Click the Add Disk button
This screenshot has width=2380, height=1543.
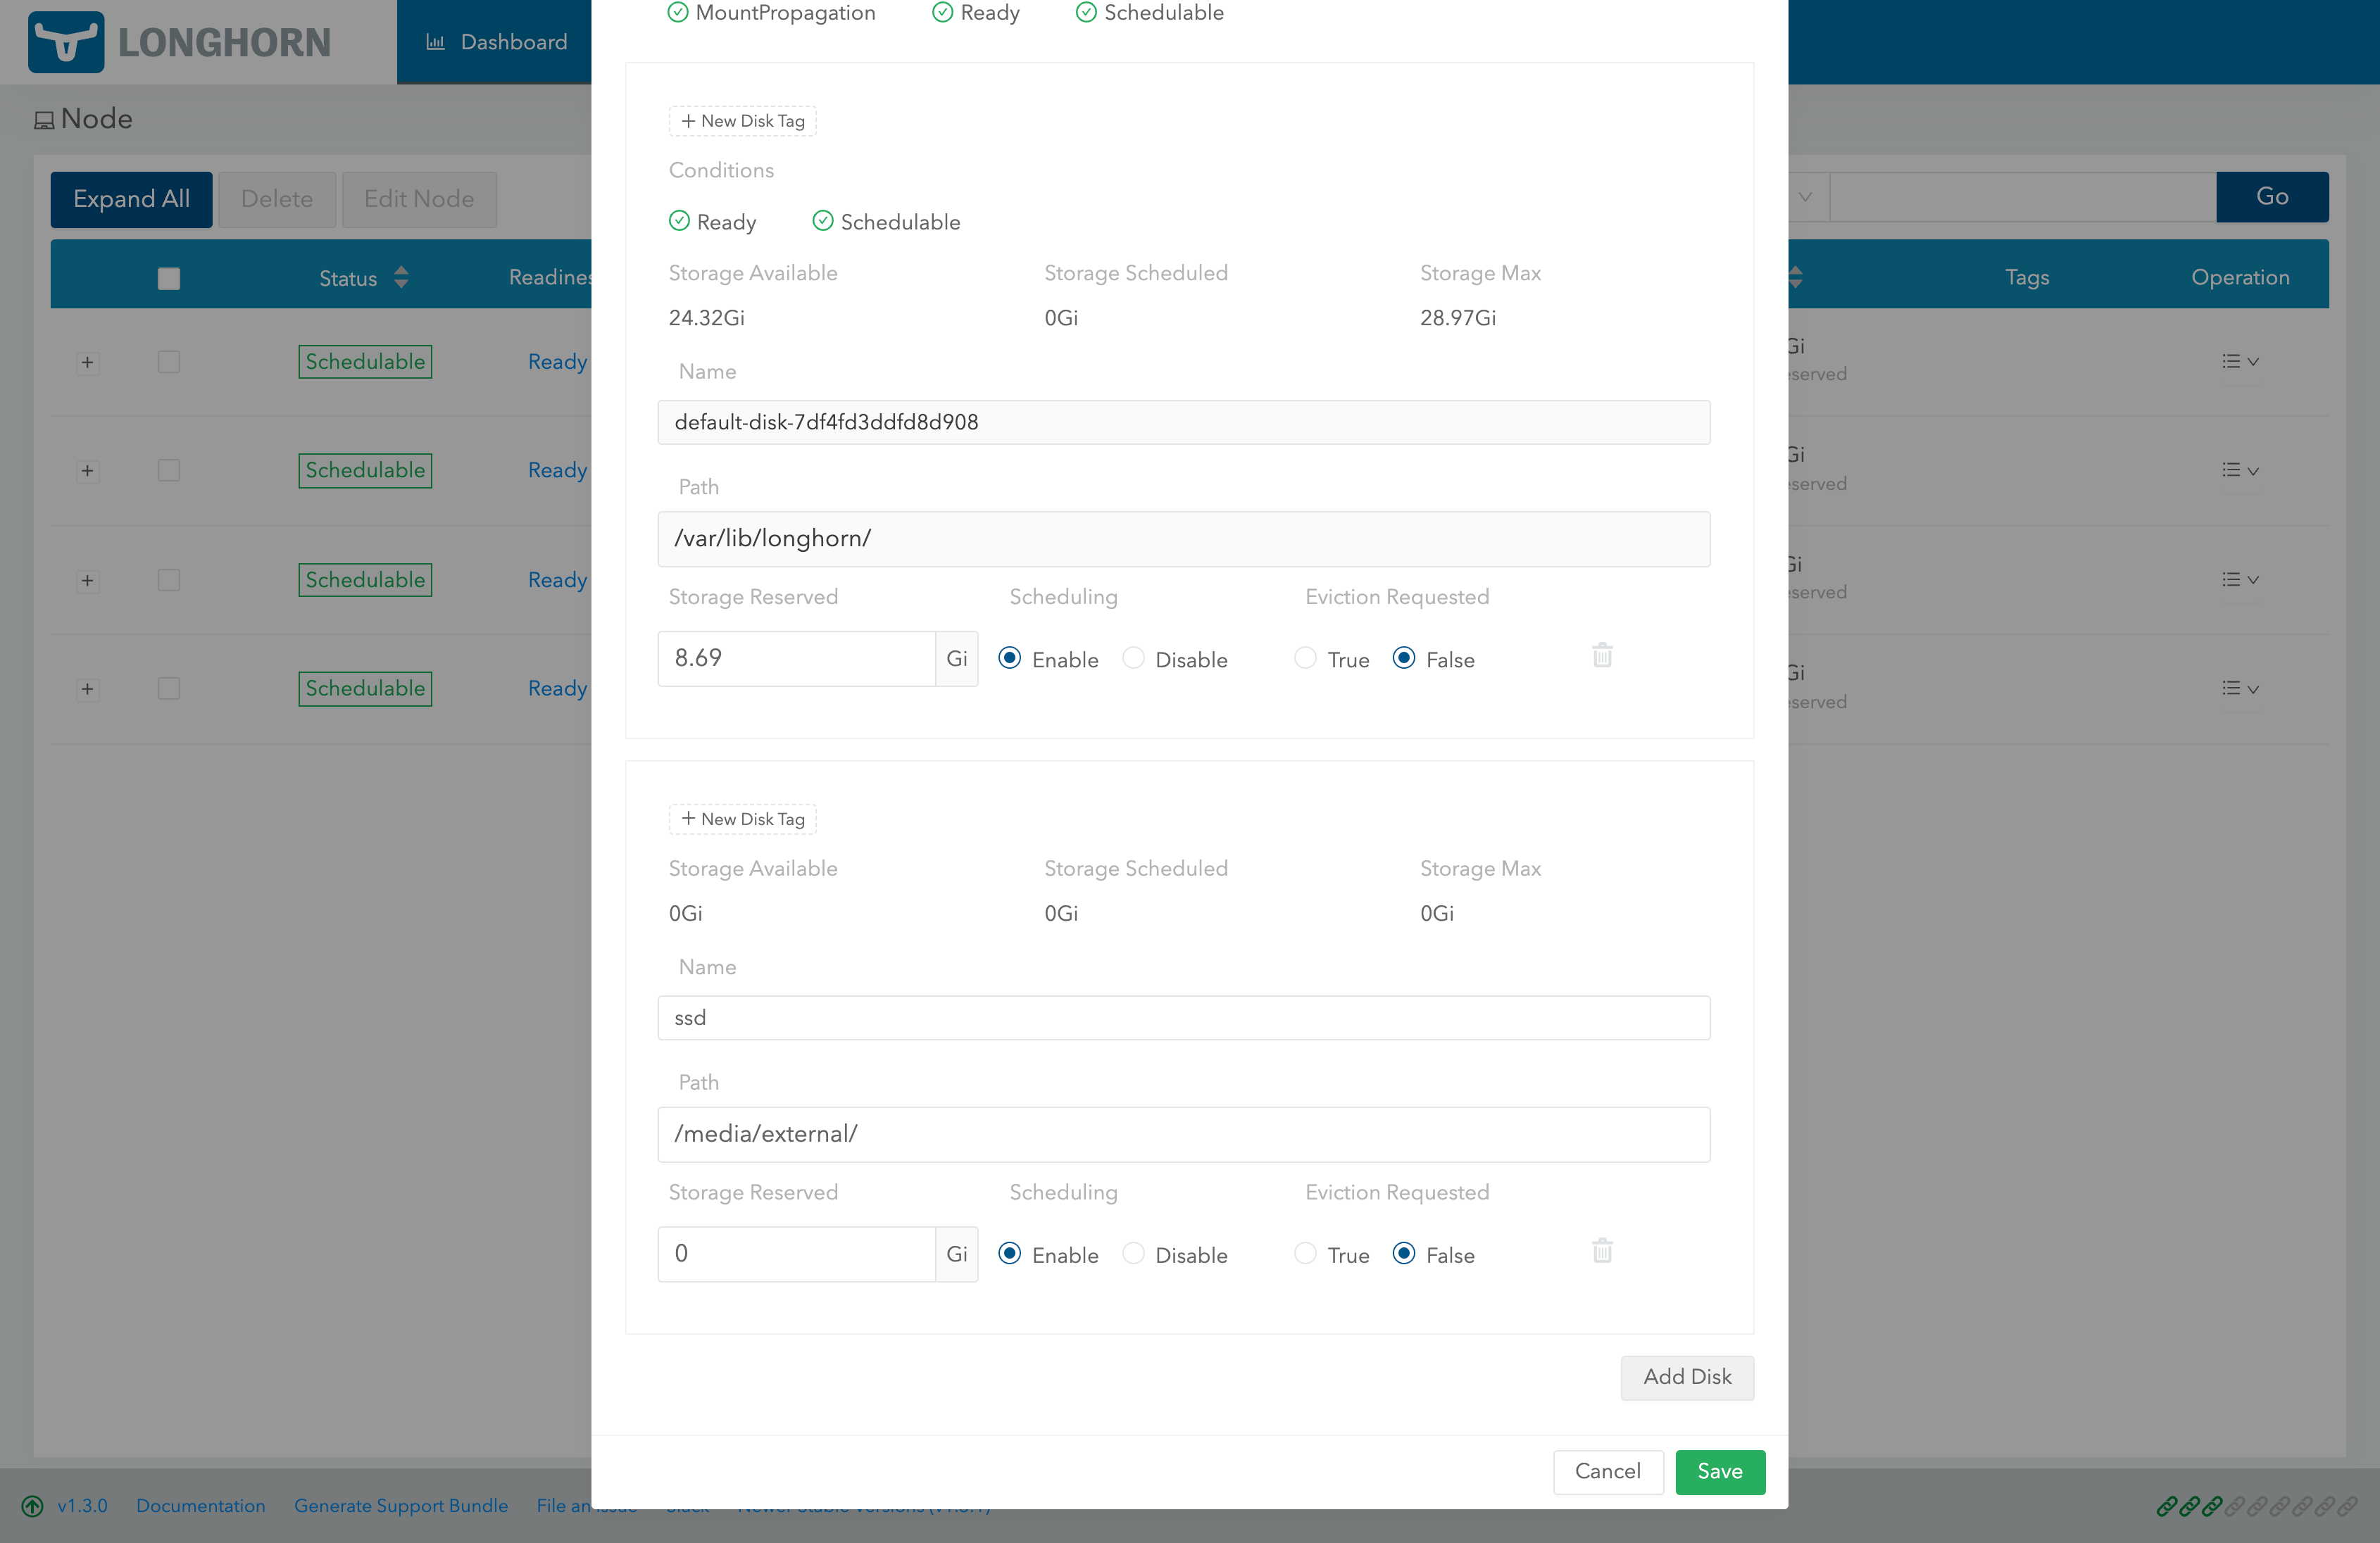point(1686,1377)
